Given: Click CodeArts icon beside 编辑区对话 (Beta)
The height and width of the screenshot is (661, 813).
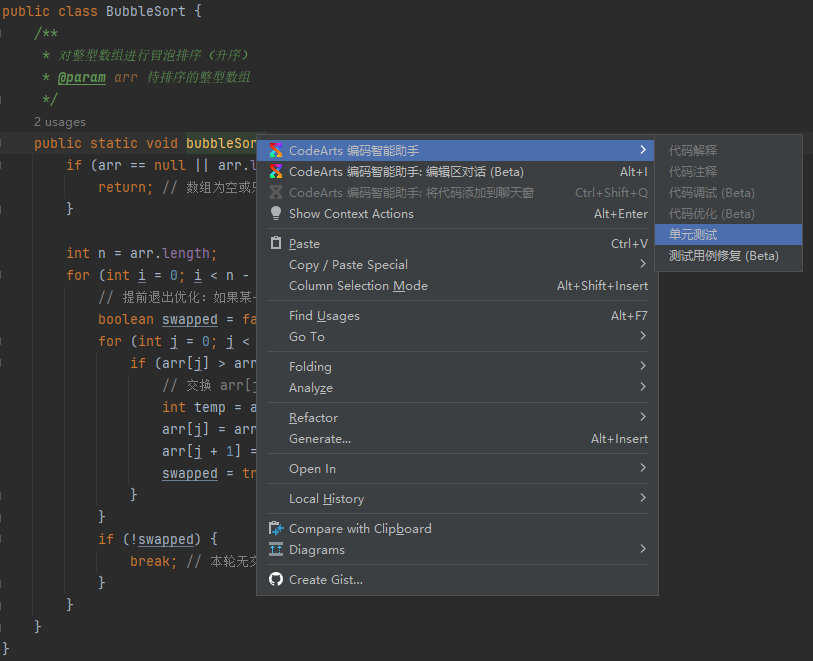Looking at the screenshot, I should pos(276,172).
